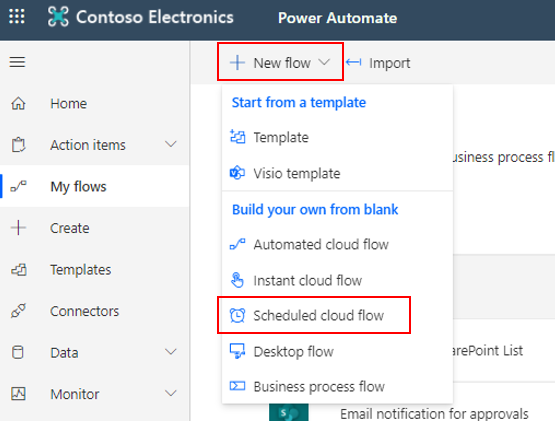555x422 pixels.
Task: Open the New flow dropdown
Action: 280,62
